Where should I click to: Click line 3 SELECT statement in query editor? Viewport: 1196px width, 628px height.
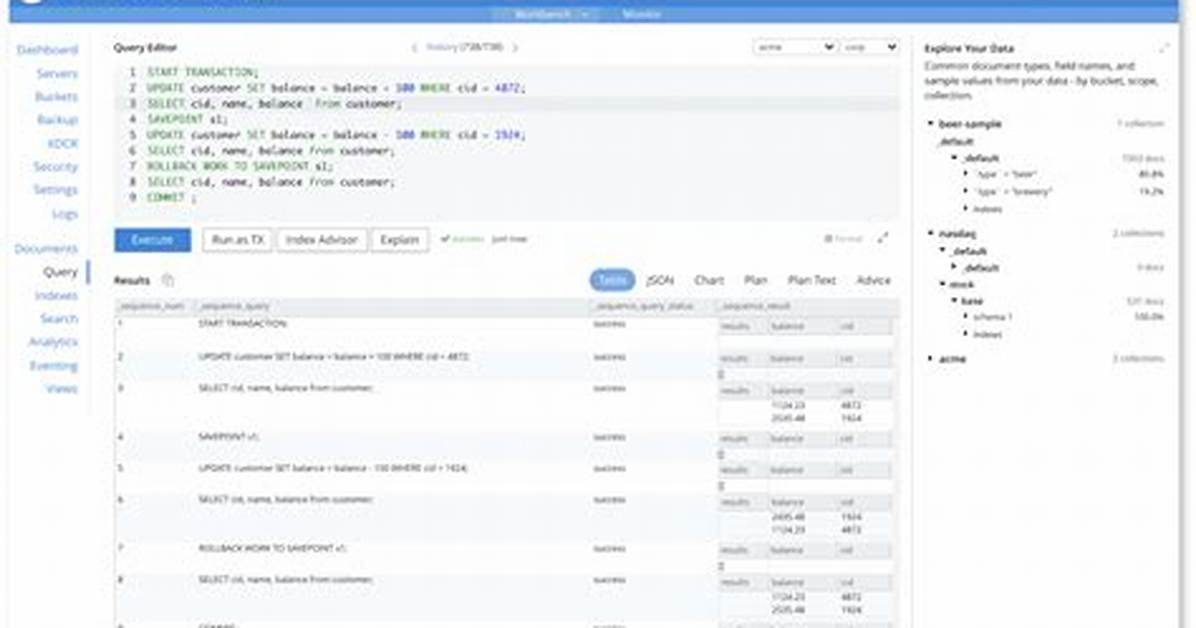[x=275, y=104]
